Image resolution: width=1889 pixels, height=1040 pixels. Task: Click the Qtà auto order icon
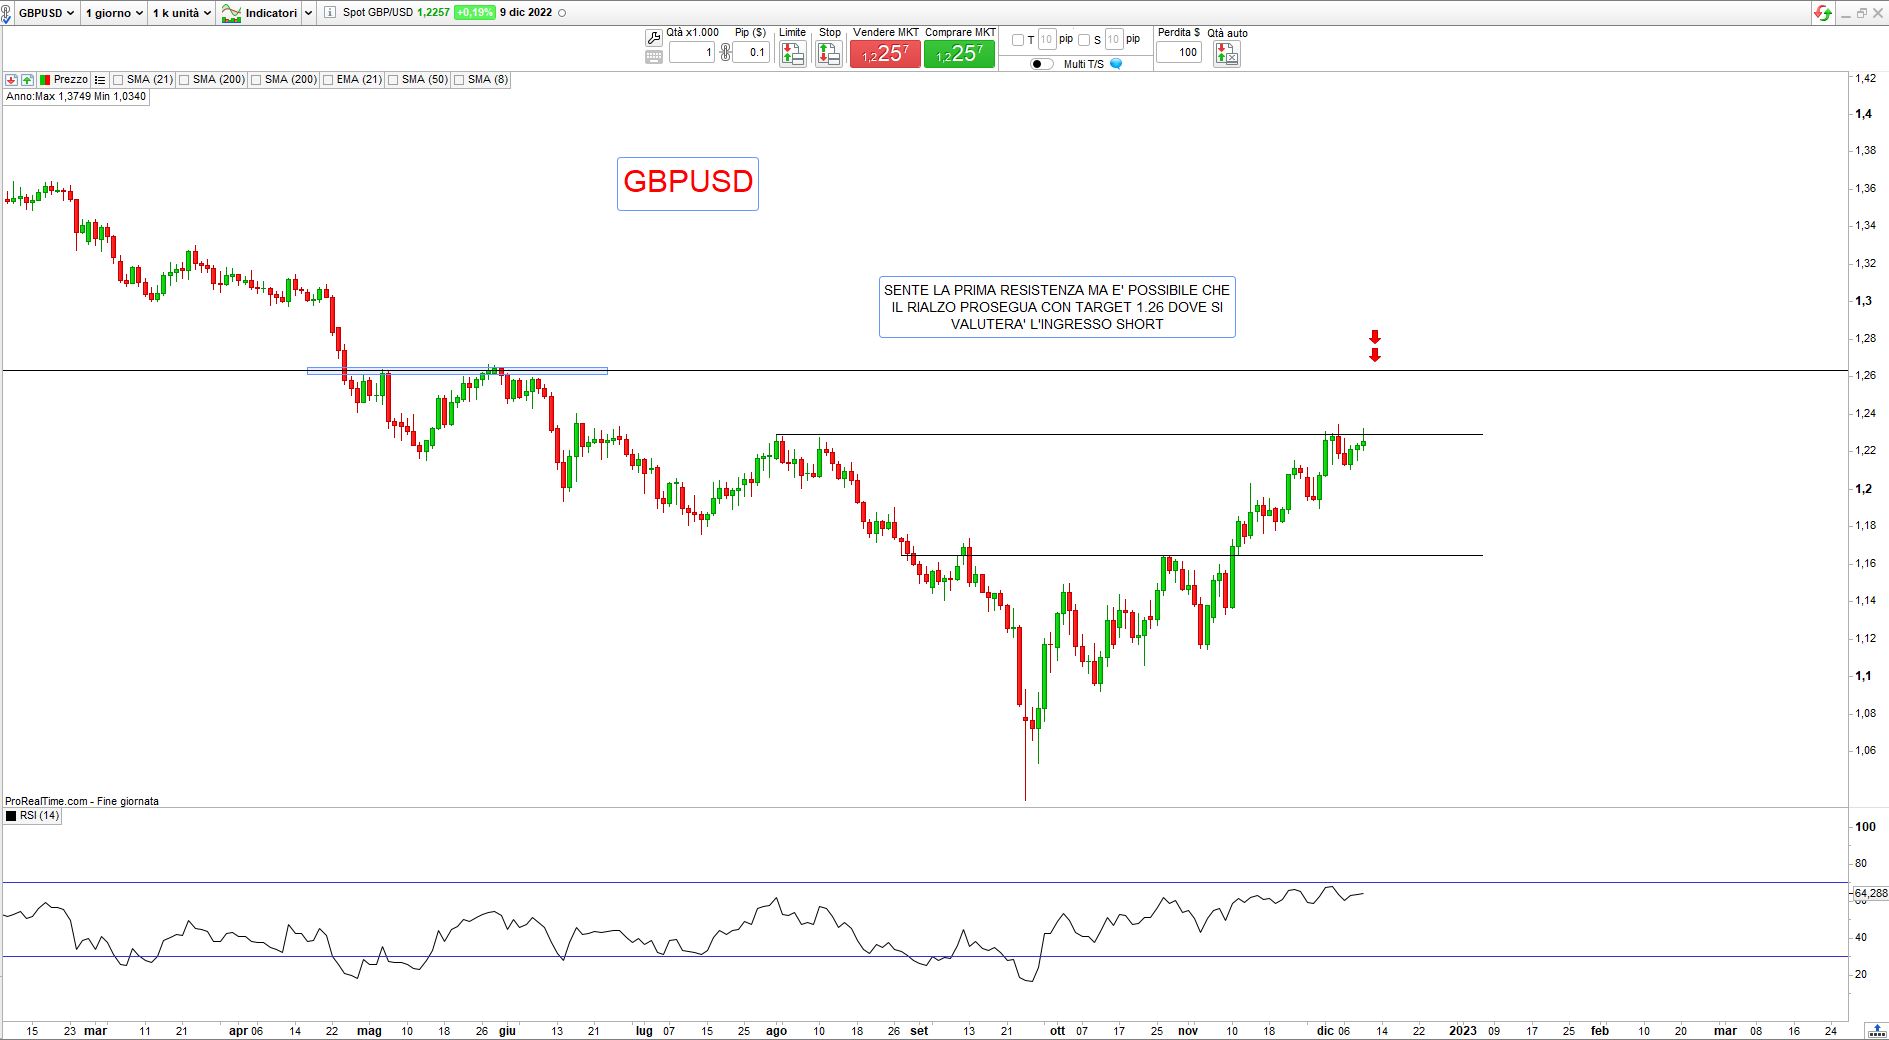[x=1226, y=54]
